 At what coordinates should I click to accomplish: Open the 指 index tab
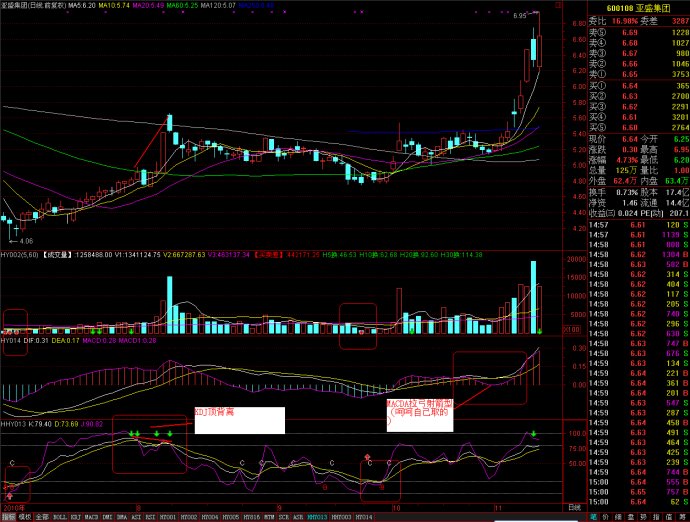656,517
